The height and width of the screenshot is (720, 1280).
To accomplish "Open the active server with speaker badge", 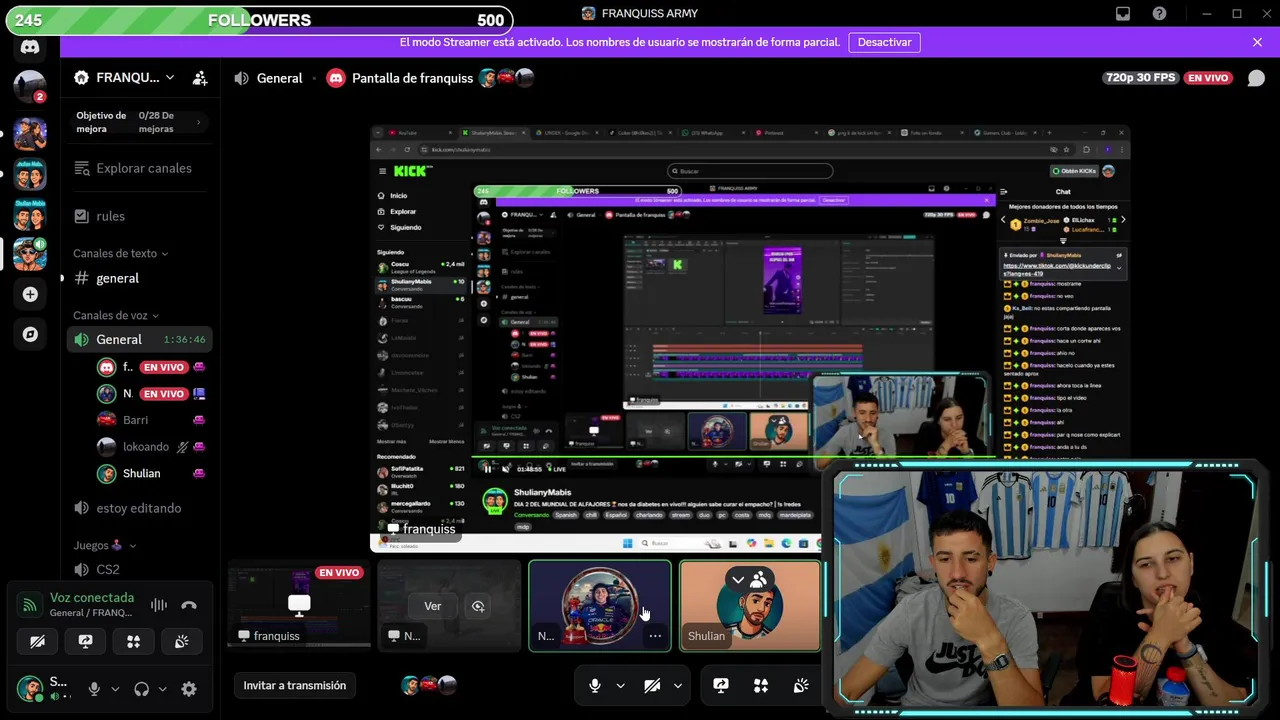I will tap(30, 254).
